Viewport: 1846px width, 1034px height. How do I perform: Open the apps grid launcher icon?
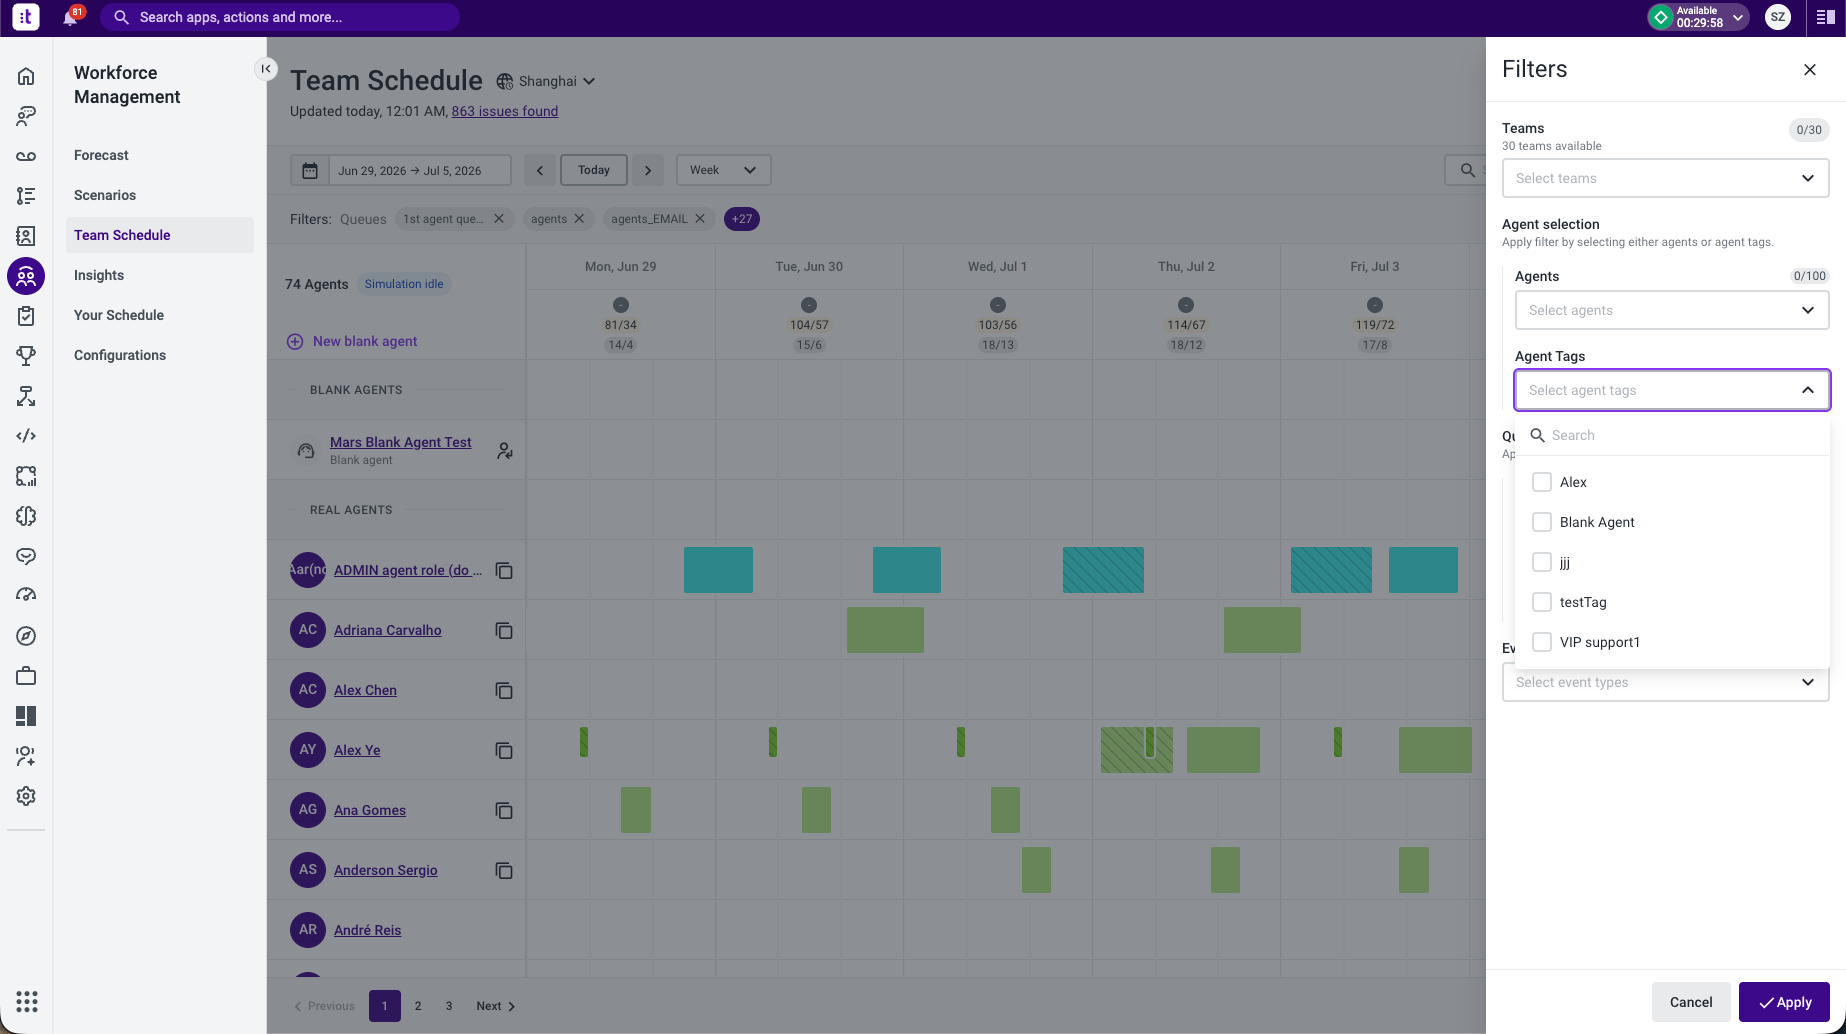(27, 1001)
